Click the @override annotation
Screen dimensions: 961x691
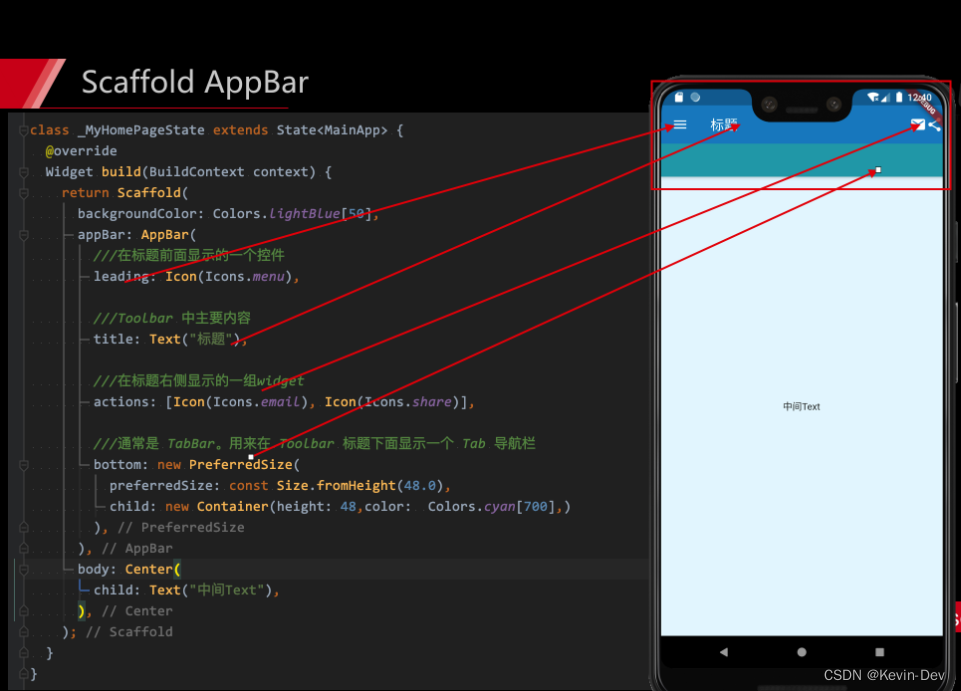(x=81, y=151)
